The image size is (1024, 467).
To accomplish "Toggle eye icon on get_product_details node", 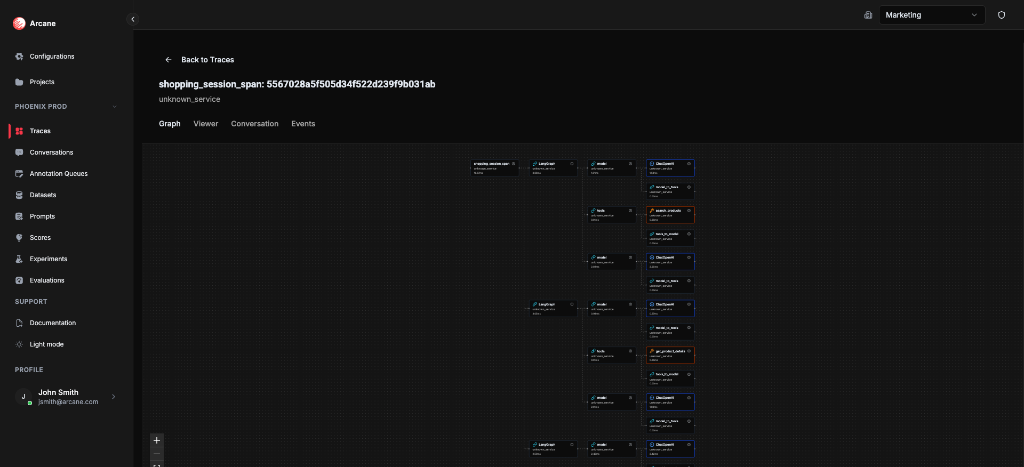I will 689,351.
